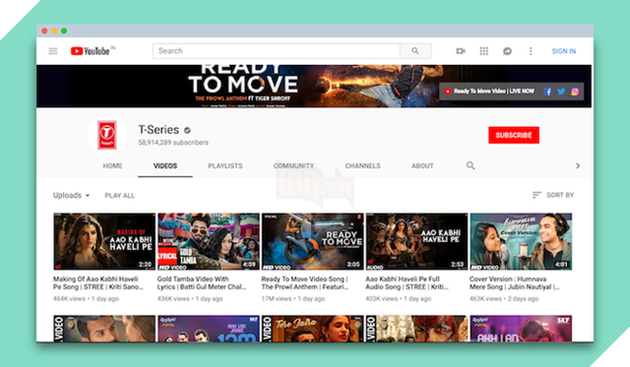This screenshot has height=367, width=630.
Task: Expand the Uploads dropdown
Action: coord(72,195)
